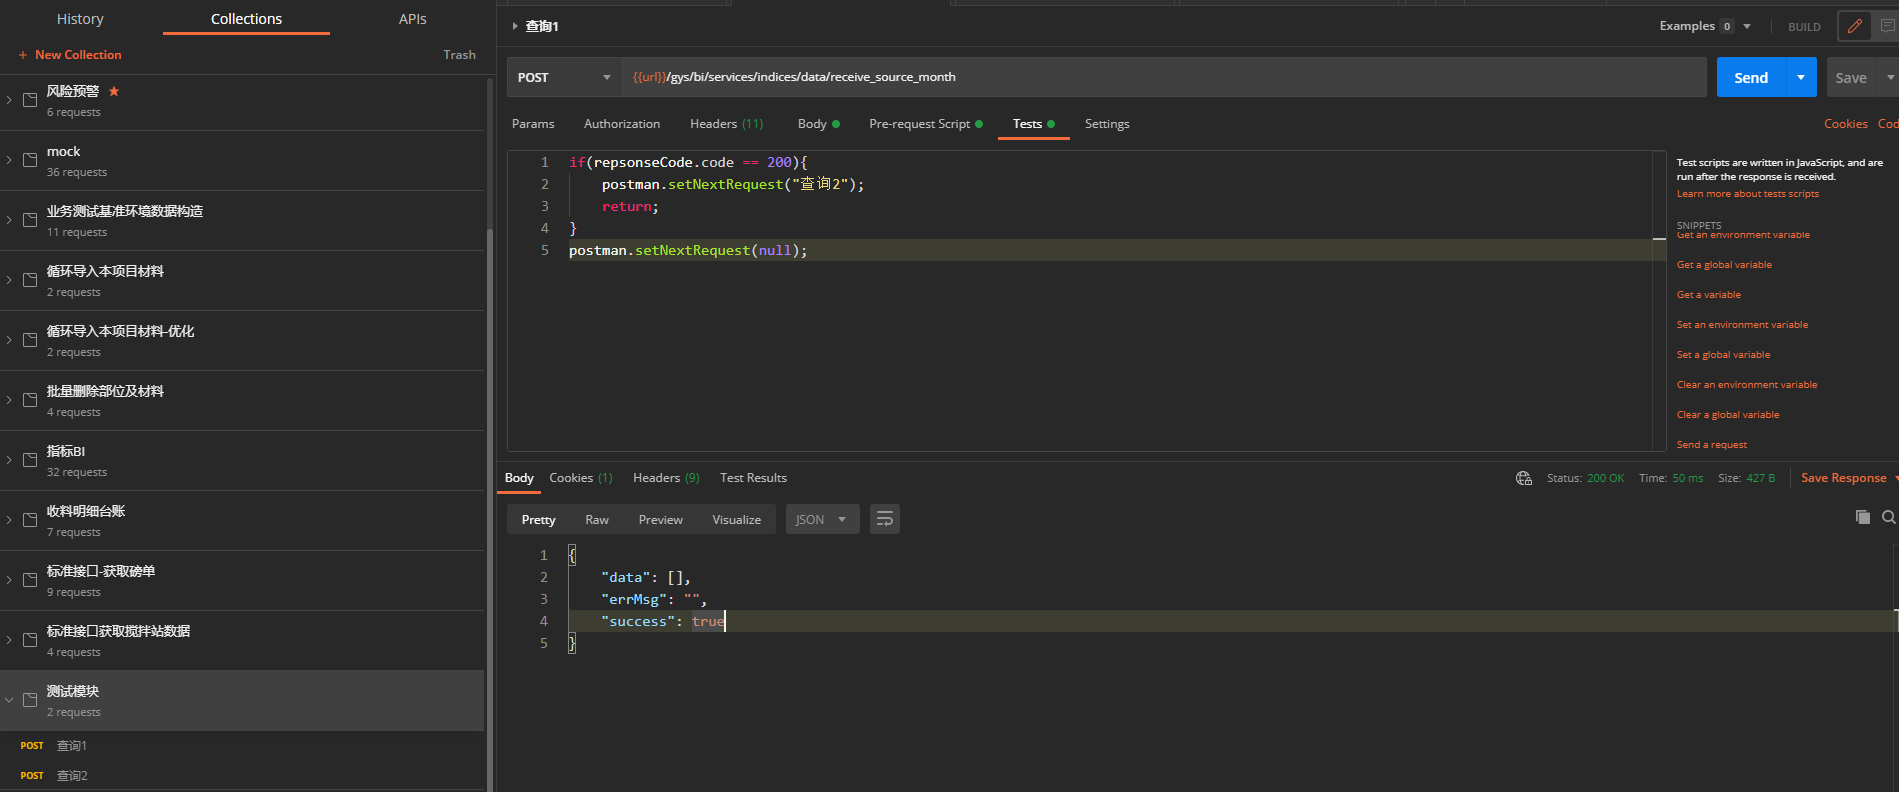
Task: Expand the 查询1 request title triangle
Action: [515, 26]
